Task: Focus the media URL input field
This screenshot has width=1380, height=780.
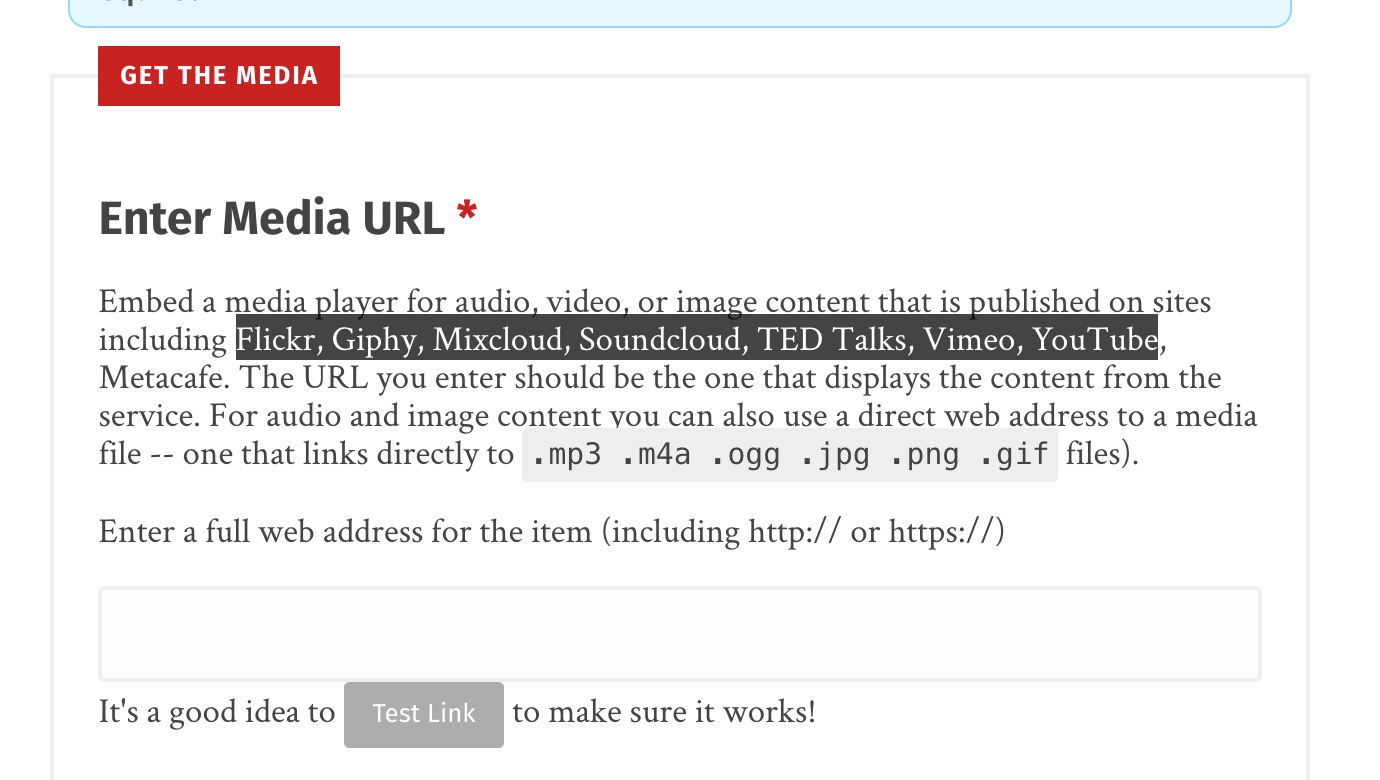Action: [680, 634]
